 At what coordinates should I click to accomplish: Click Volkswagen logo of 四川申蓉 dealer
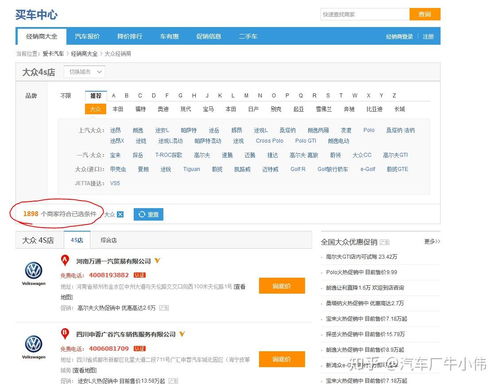34,347
